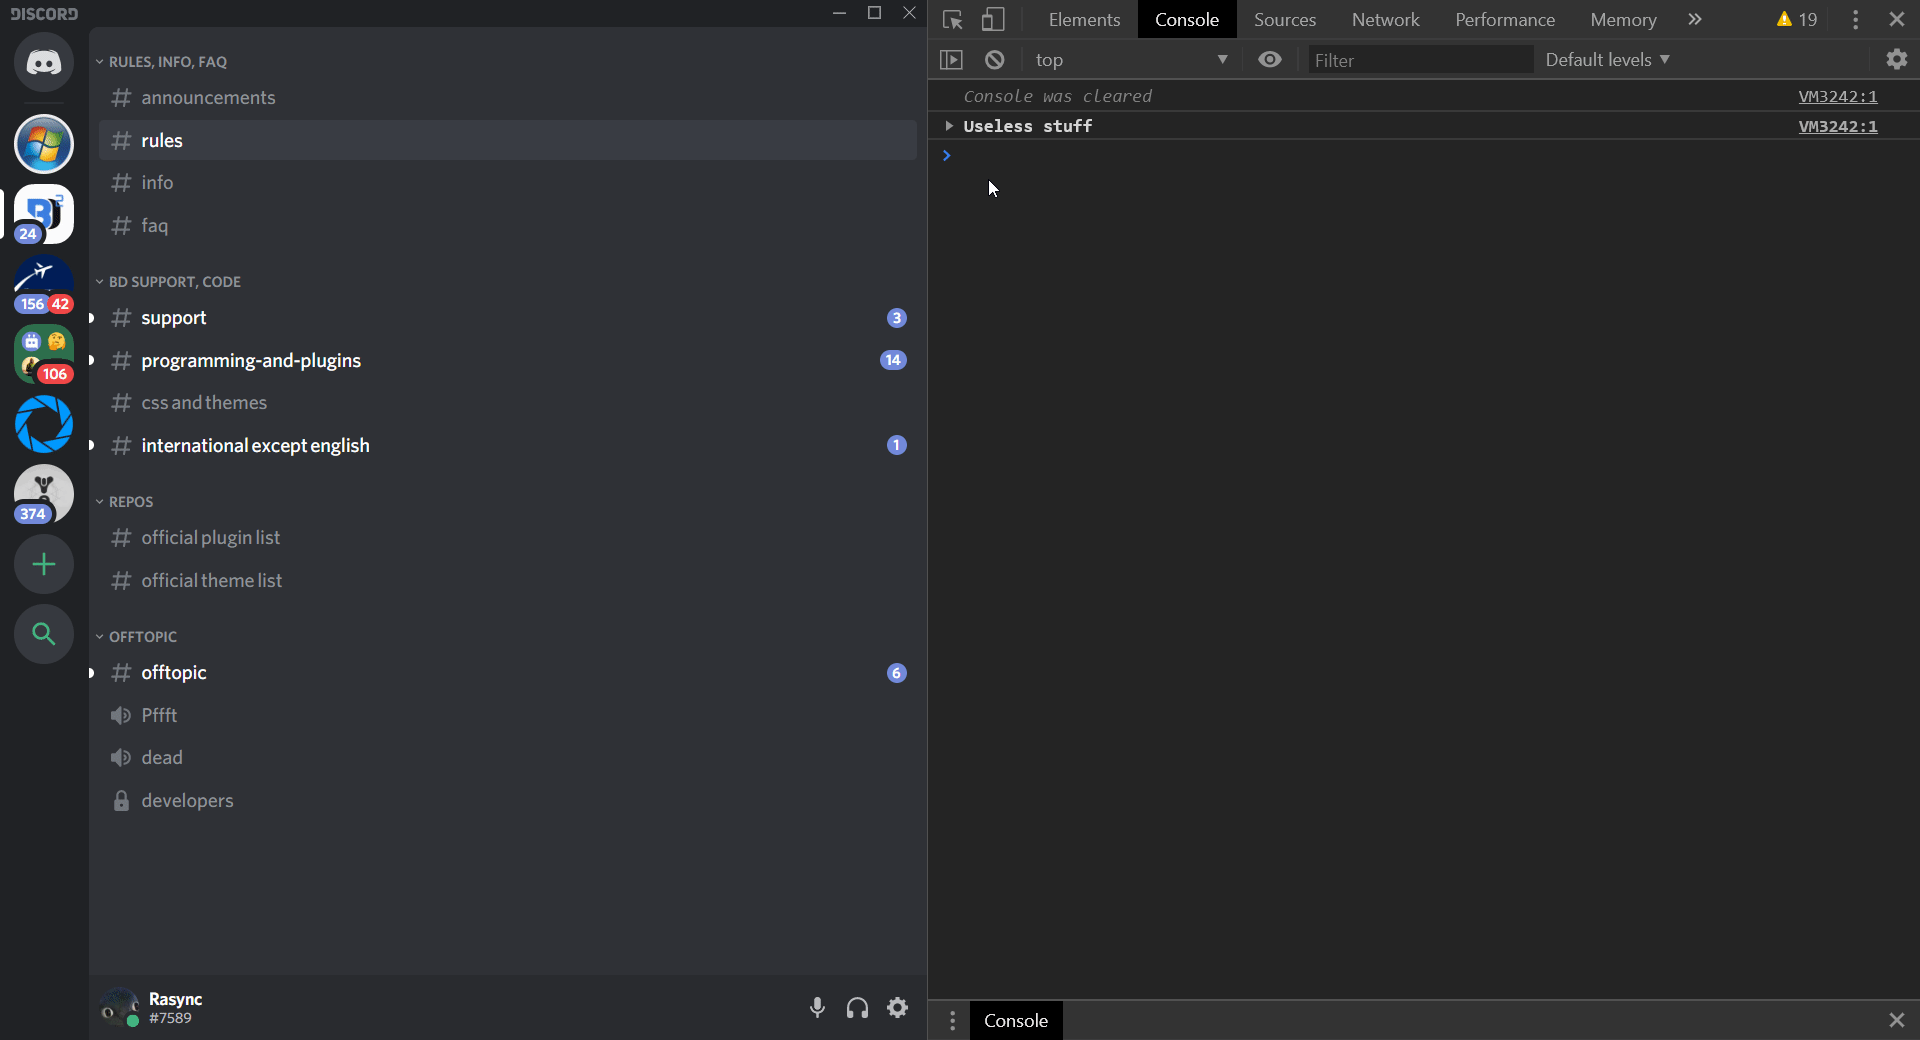Open the support channel
This screenshot has height=1040, width=1920.
tap(508, 317)
